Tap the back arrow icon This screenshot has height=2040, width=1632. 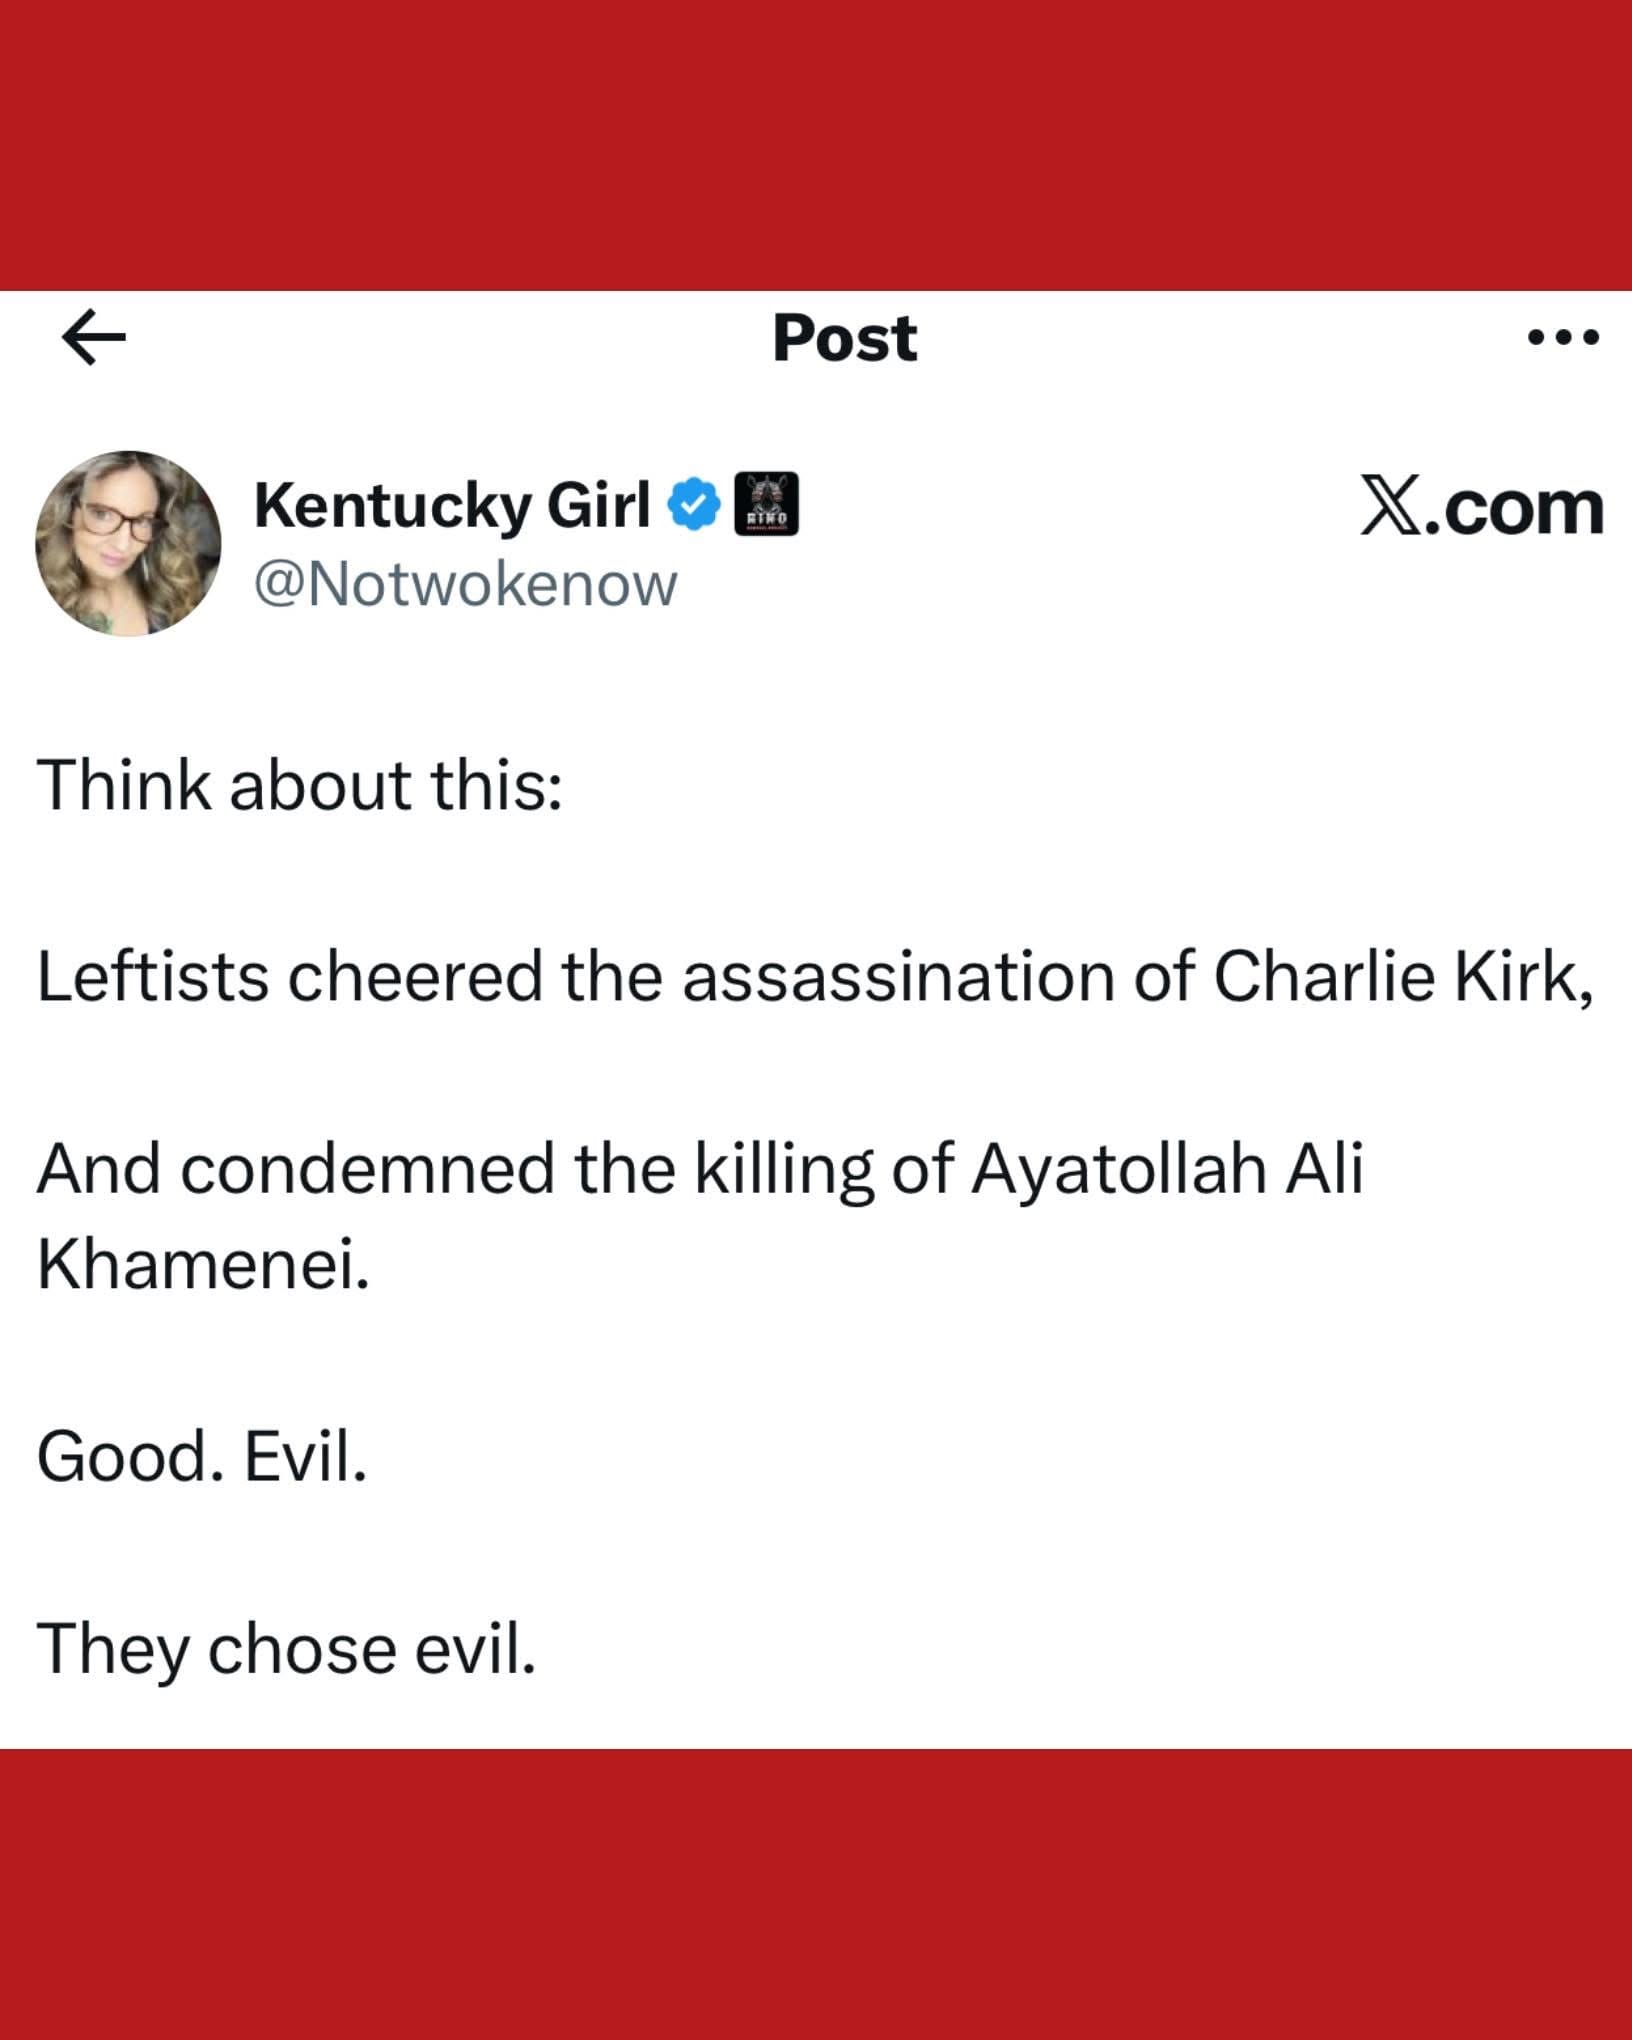[x=94, y=338]
